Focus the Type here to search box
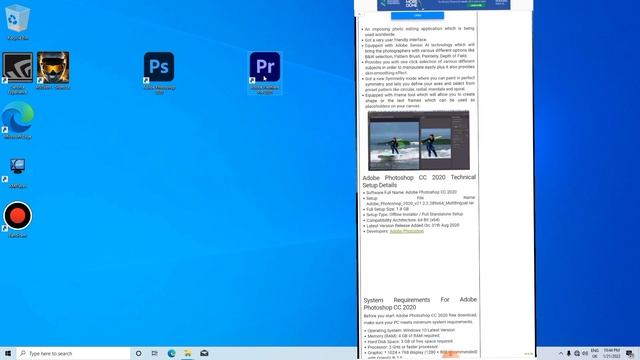The width and height of the screenshot is (640, 360). click(x=73, y=353)
